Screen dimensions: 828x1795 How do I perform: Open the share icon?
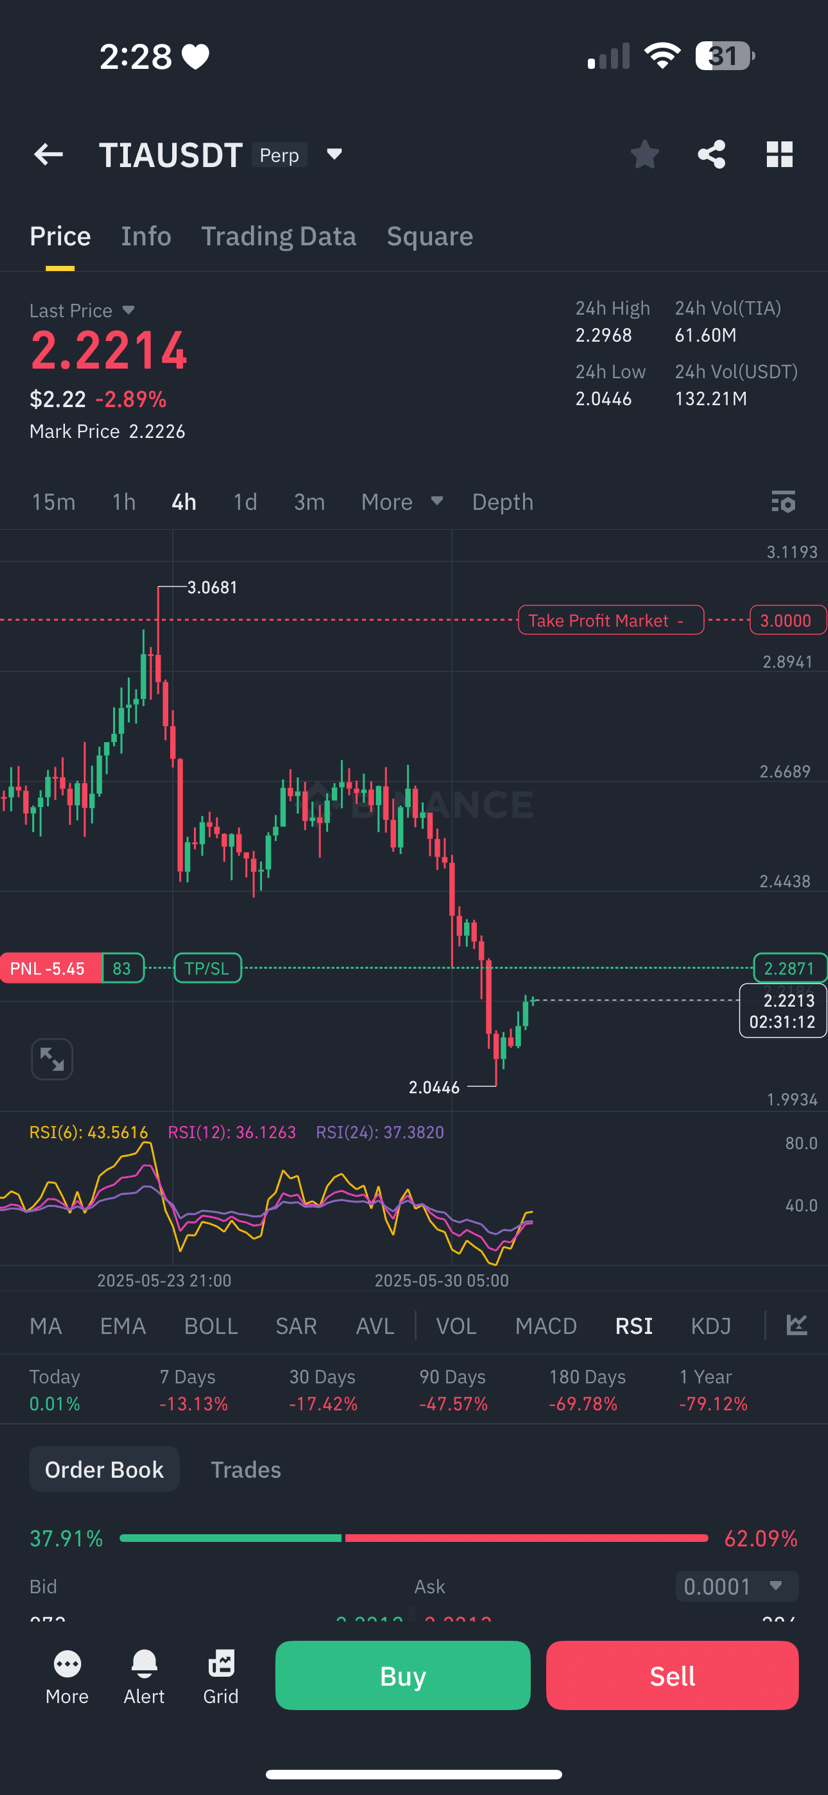pyautogui.click(x=711, y=154)
